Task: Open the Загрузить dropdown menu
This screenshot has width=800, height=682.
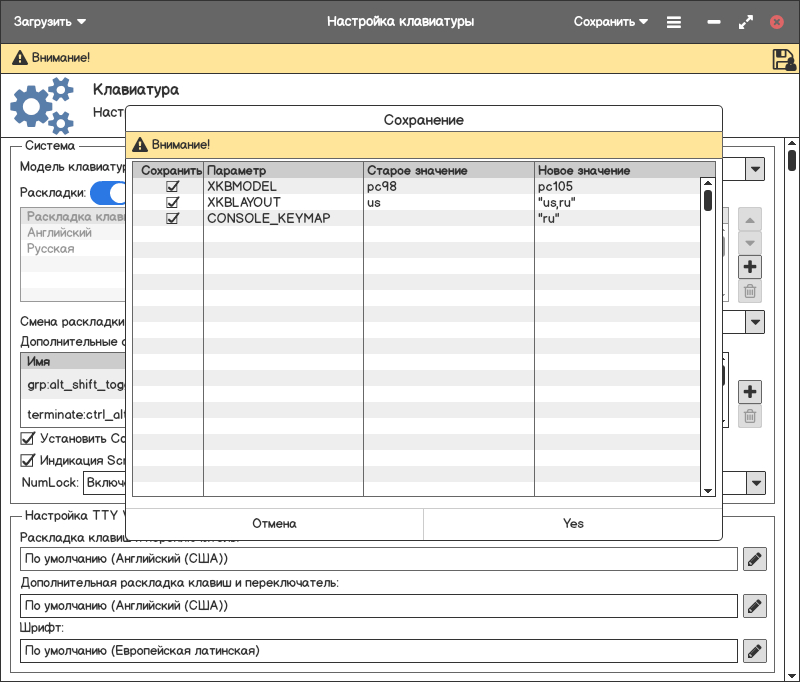Action: pos(50,21)
